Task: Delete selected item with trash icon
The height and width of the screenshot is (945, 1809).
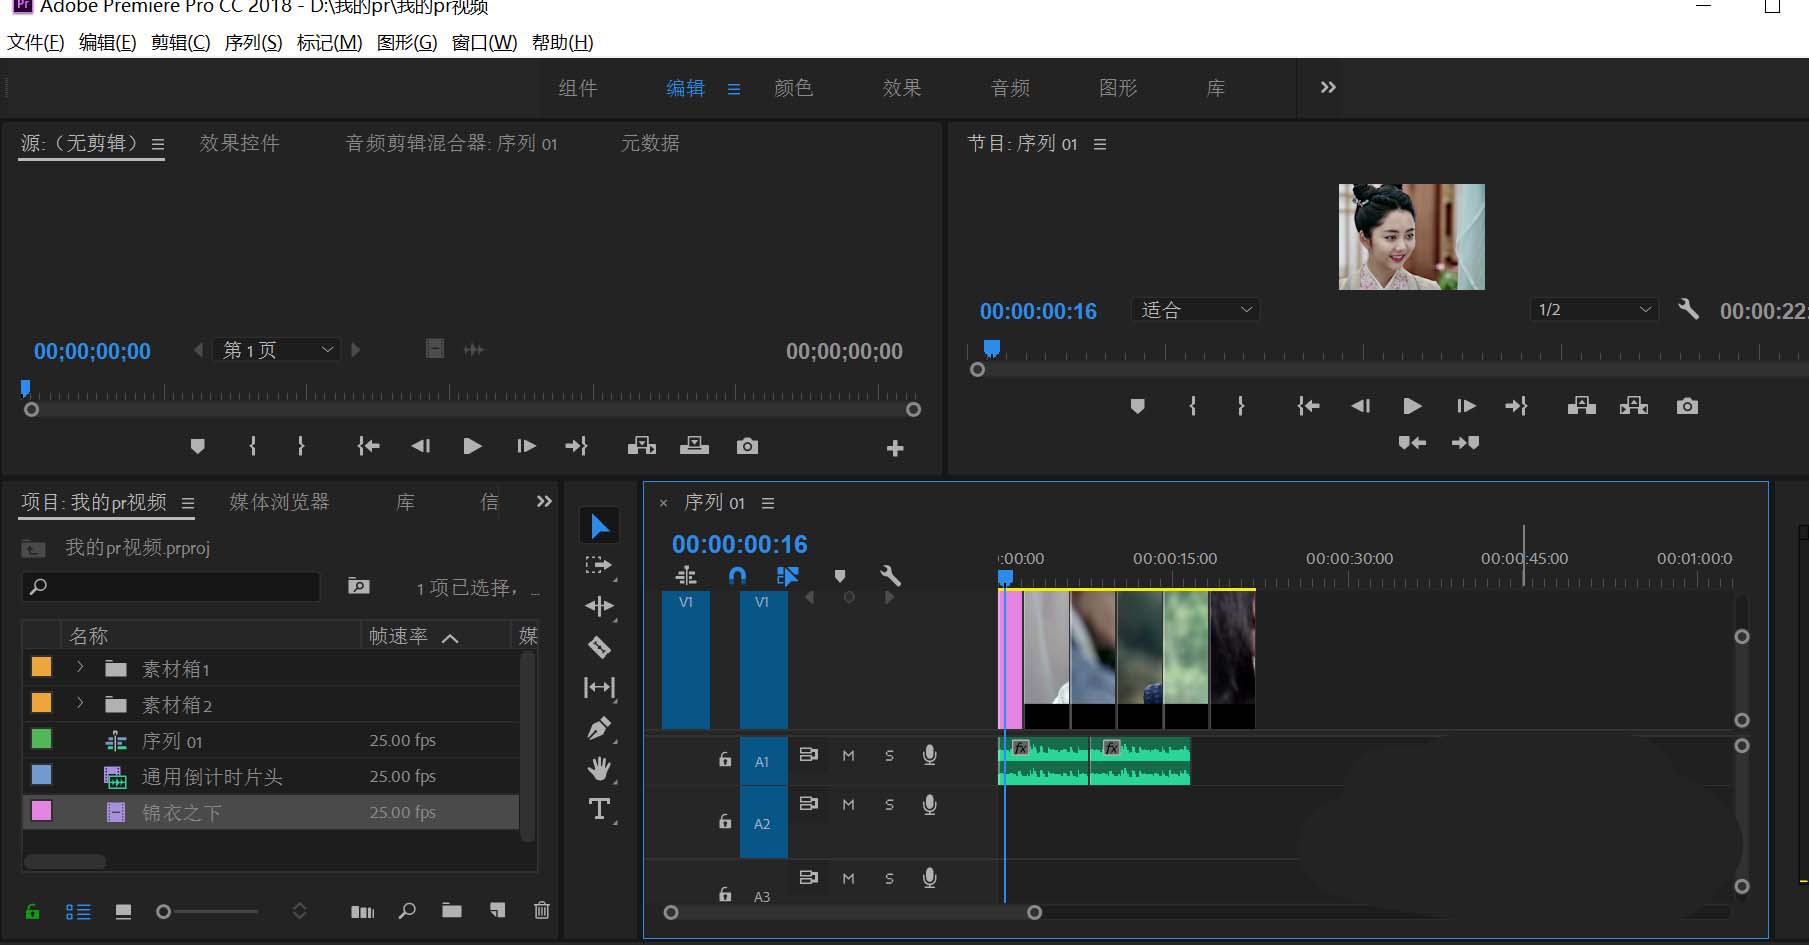Action: point(541,910)
